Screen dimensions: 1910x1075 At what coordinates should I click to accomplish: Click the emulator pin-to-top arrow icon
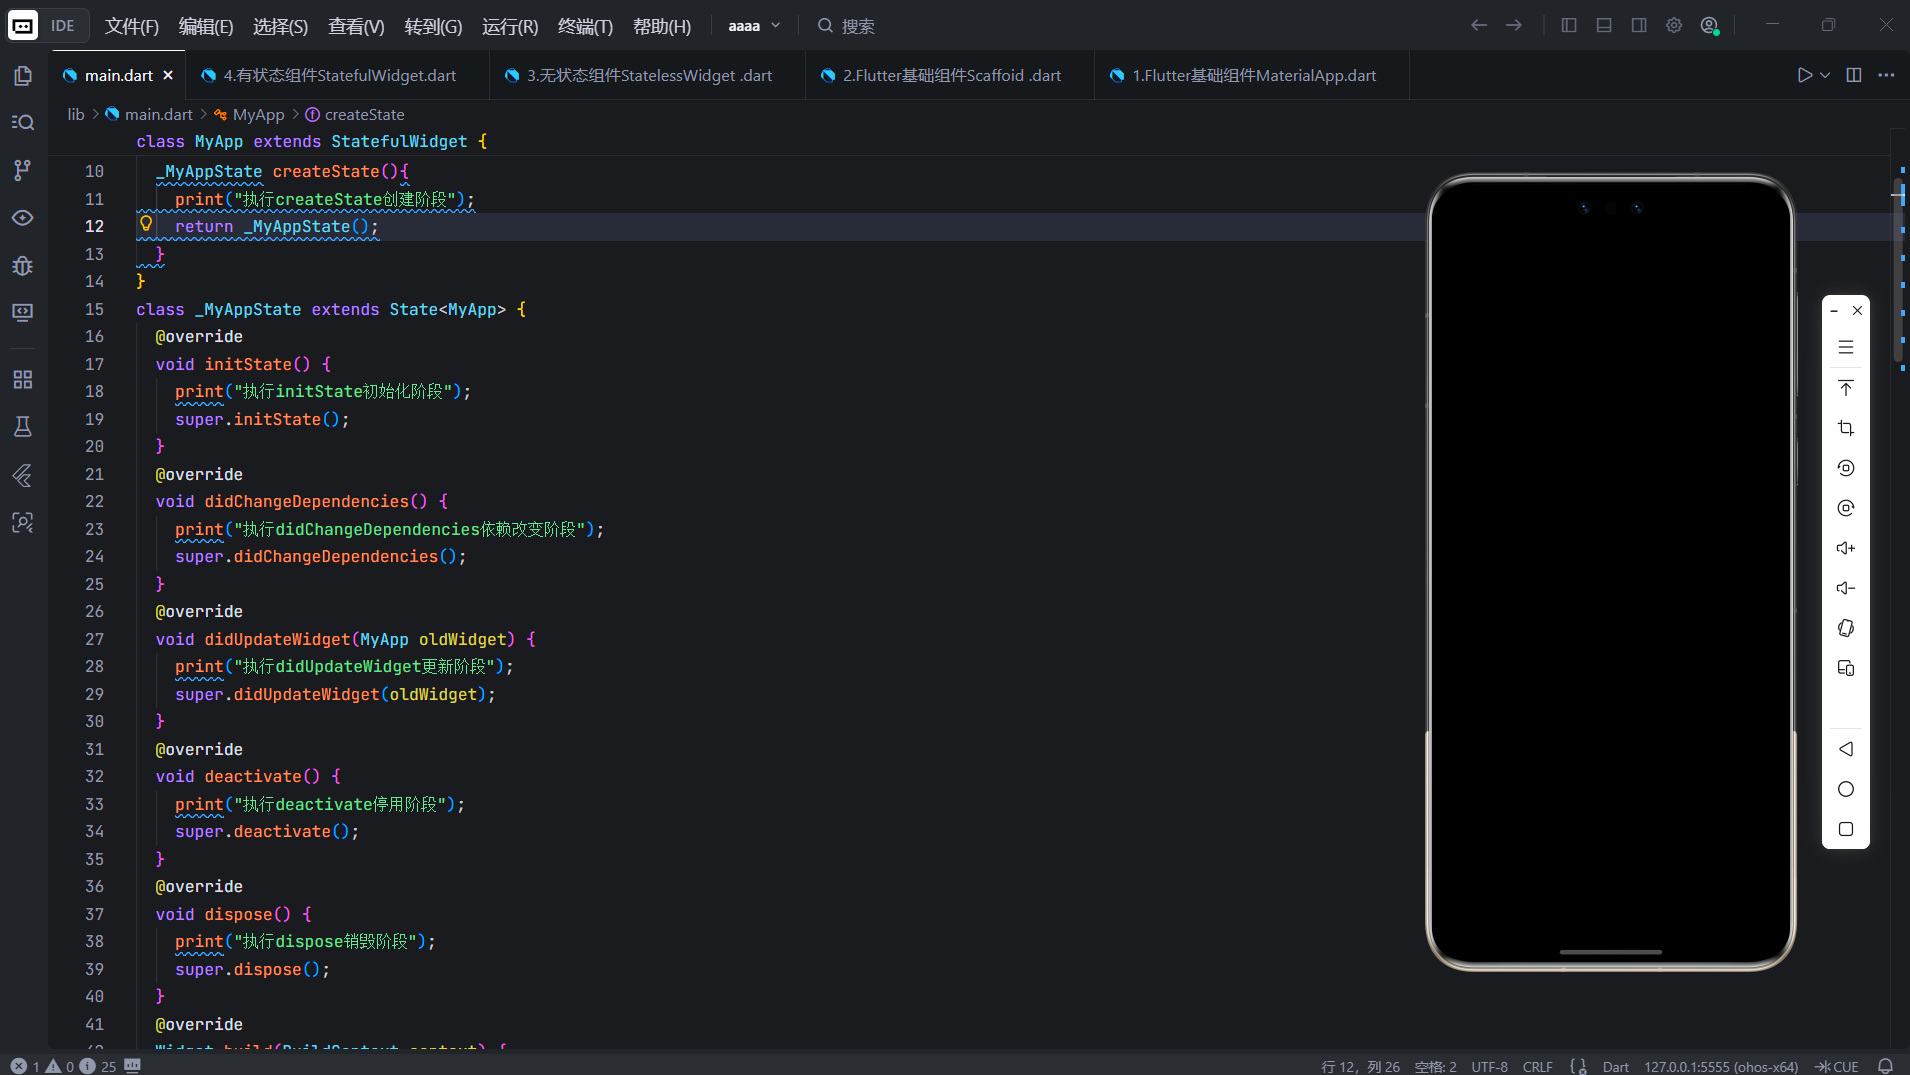(1846, 388)
